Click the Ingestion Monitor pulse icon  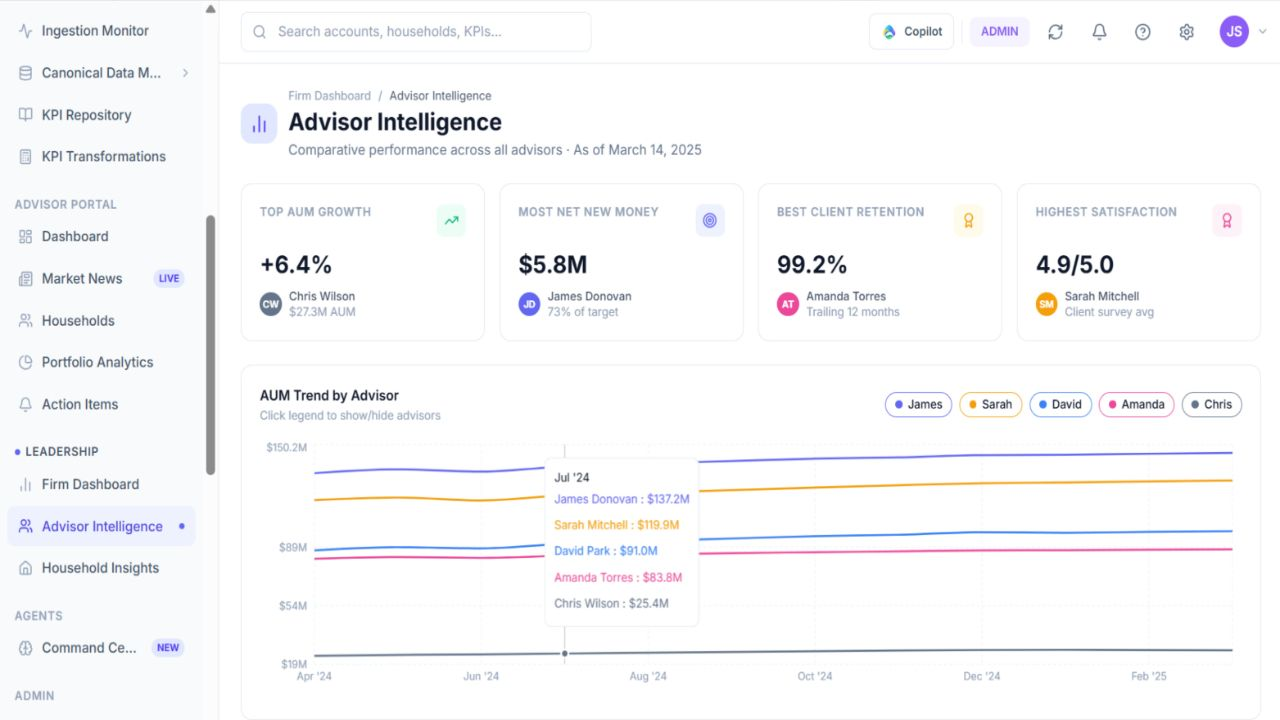26,31
